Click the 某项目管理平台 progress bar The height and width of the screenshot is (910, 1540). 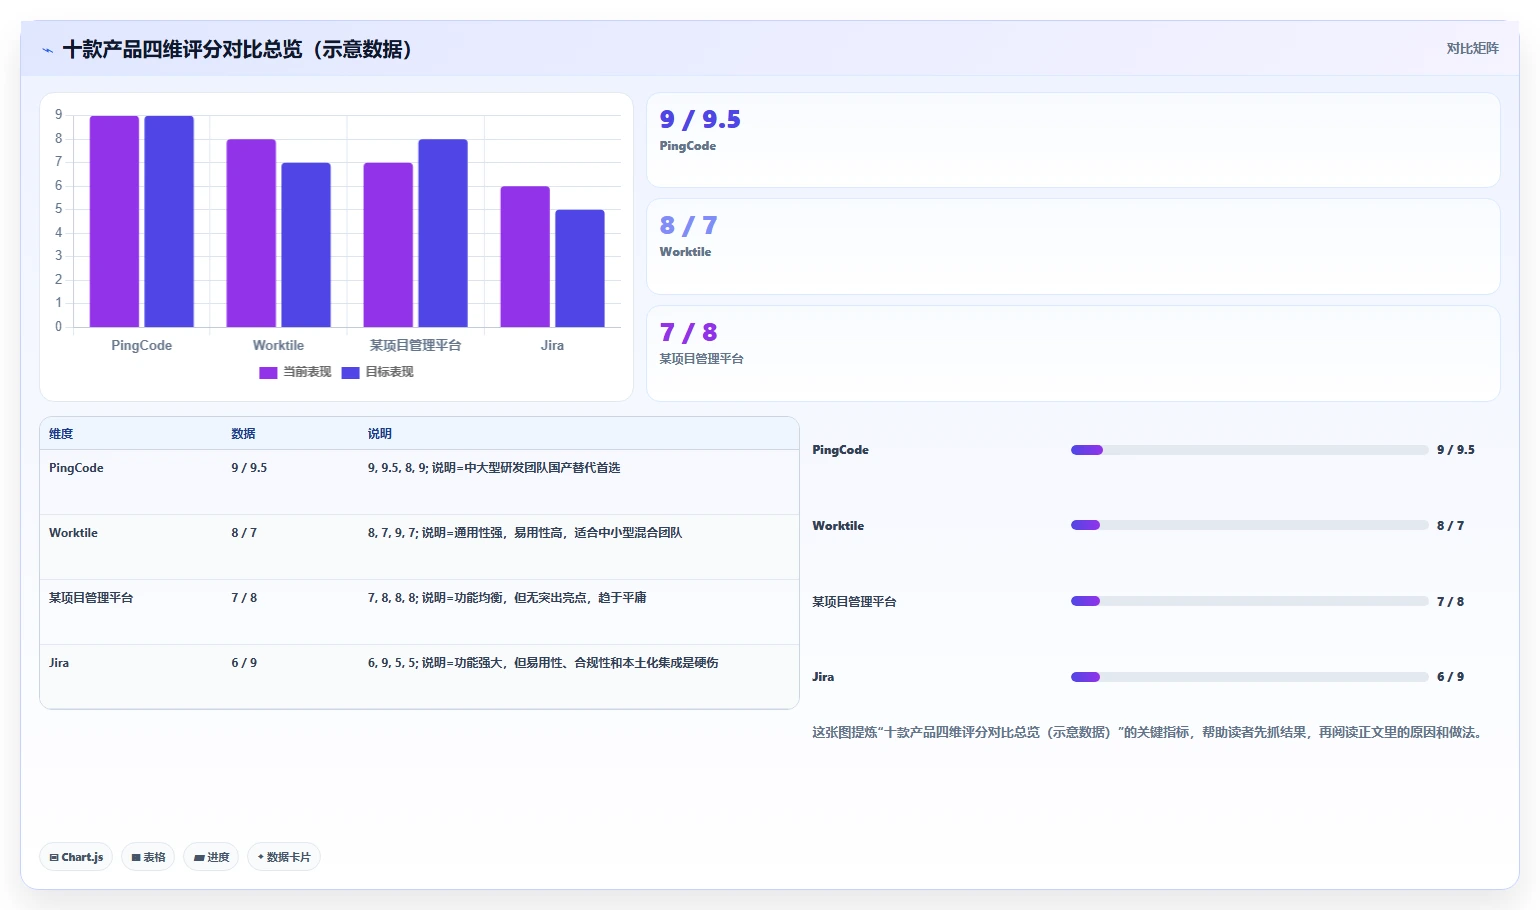tap(1249, 601)
